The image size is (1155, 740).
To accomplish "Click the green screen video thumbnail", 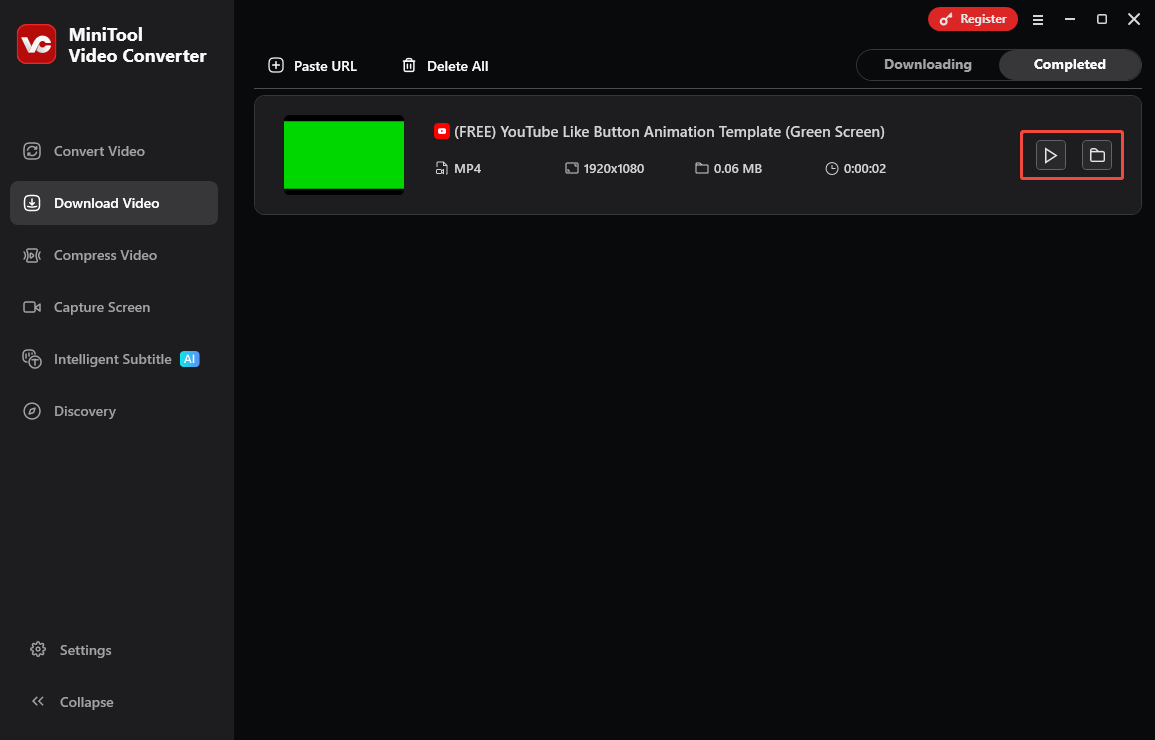I will click(343, 155).
